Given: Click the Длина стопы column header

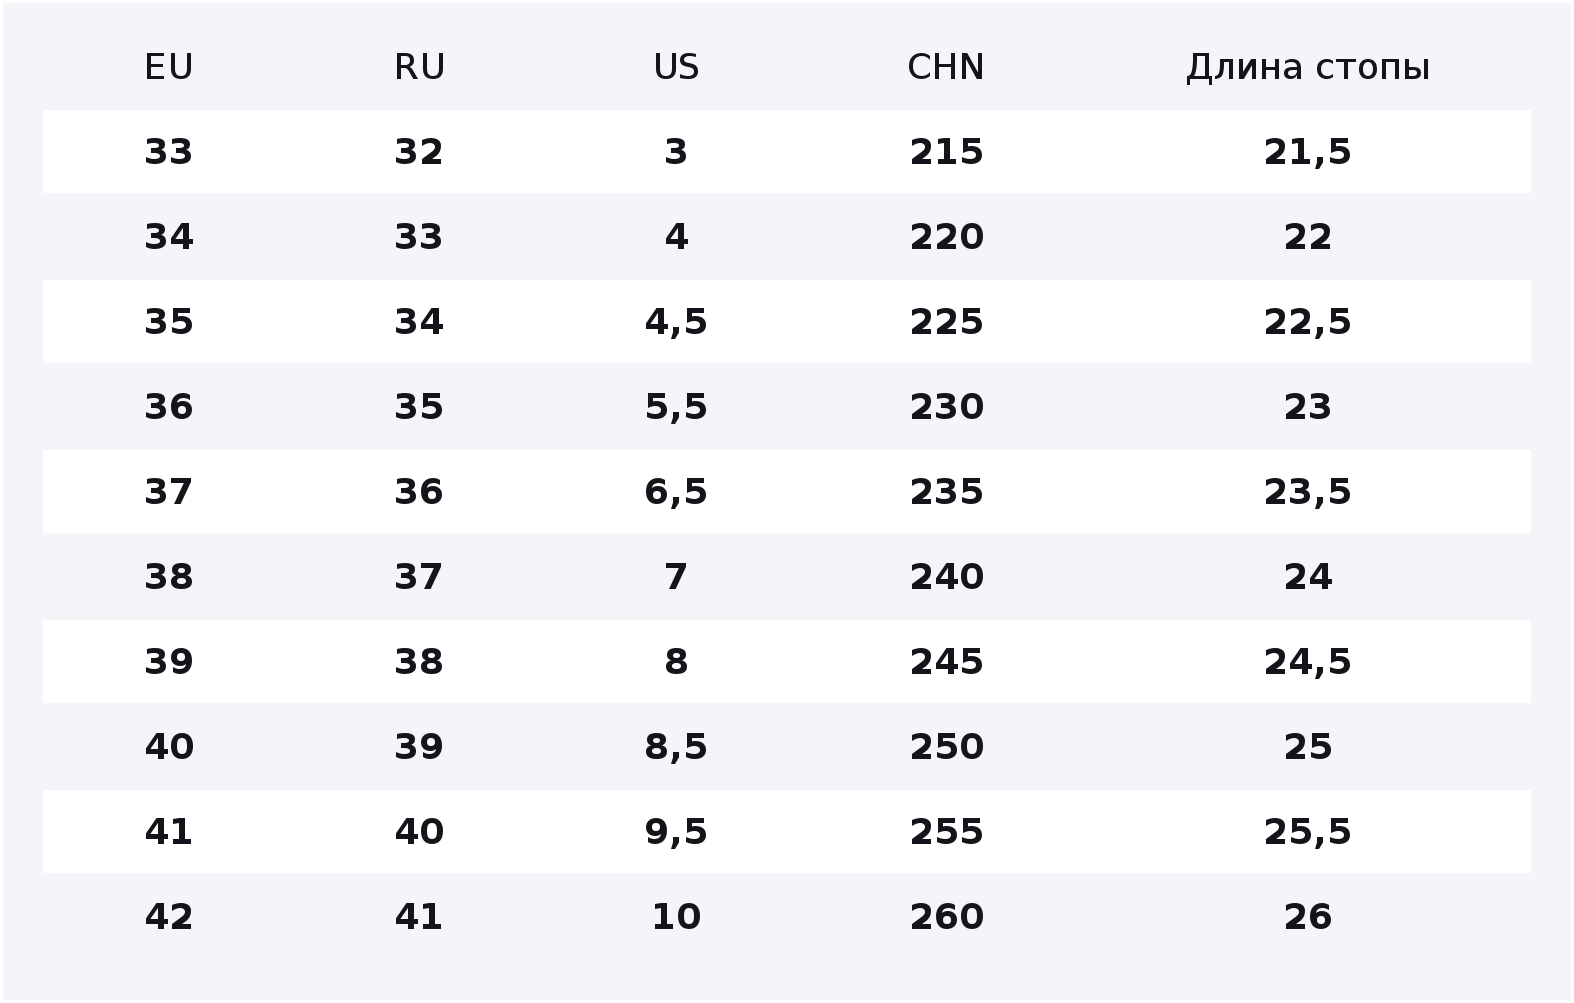Looking at the screenshot, I should (1308, 67).
